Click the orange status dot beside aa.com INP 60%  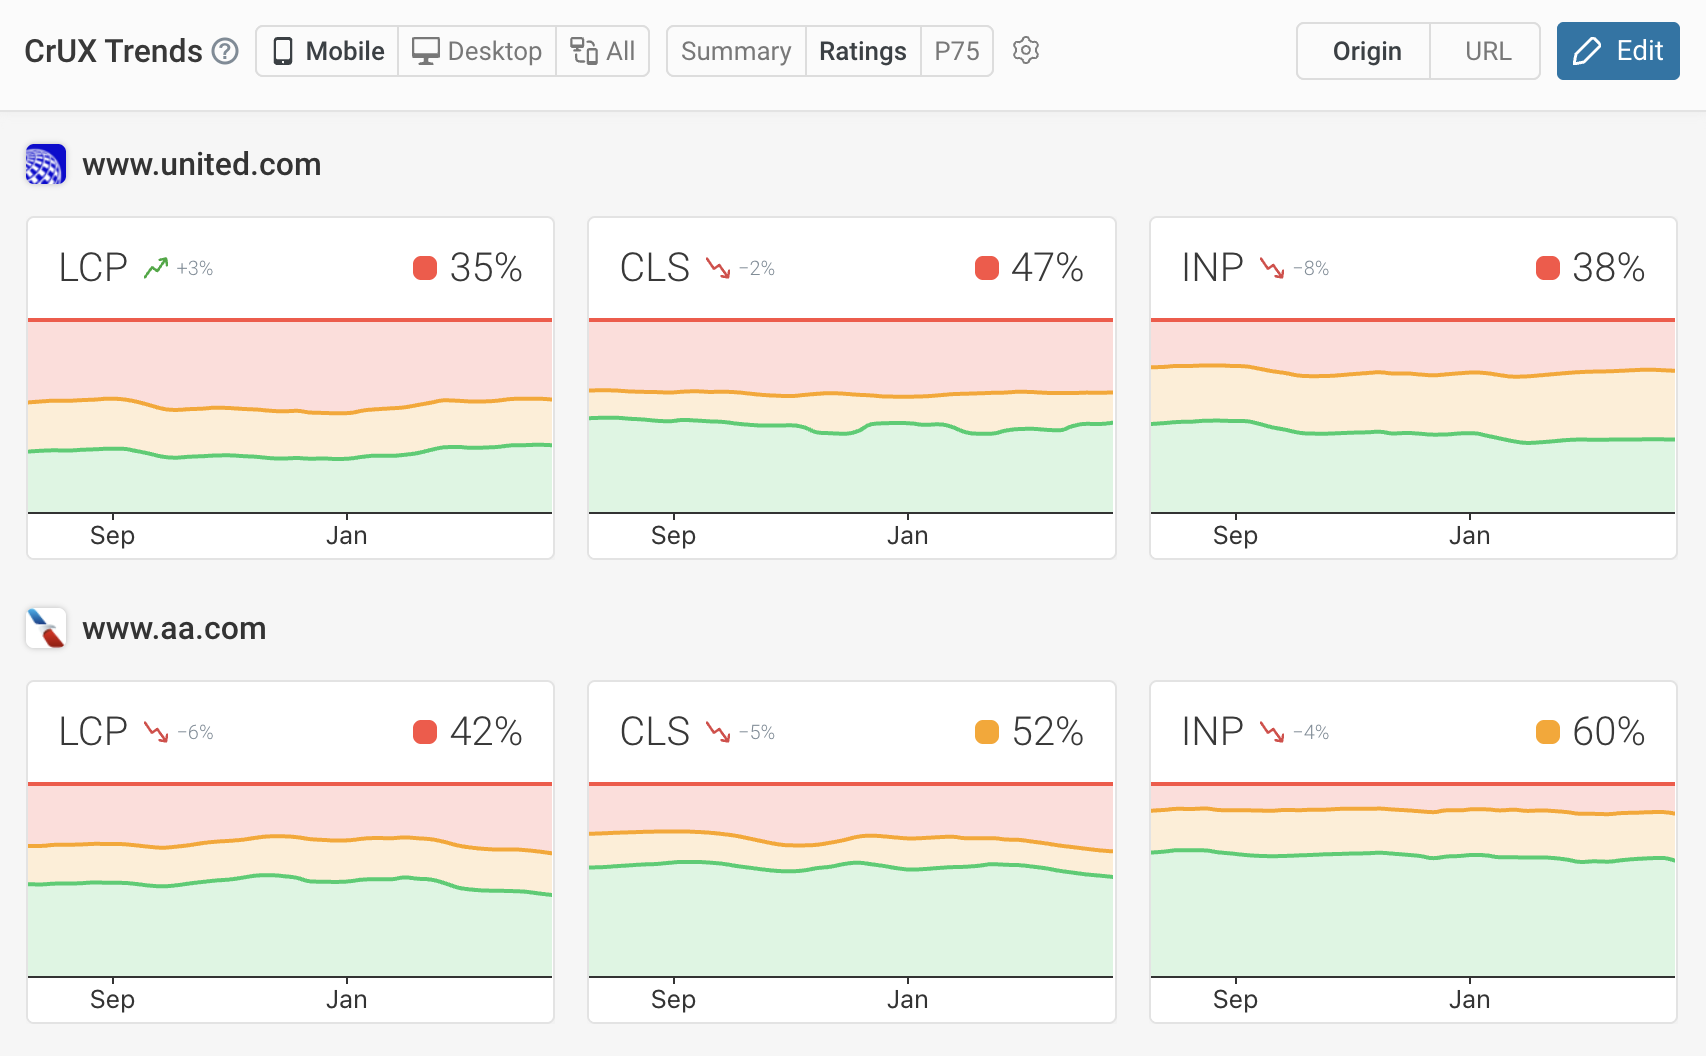coord(1548,732)
